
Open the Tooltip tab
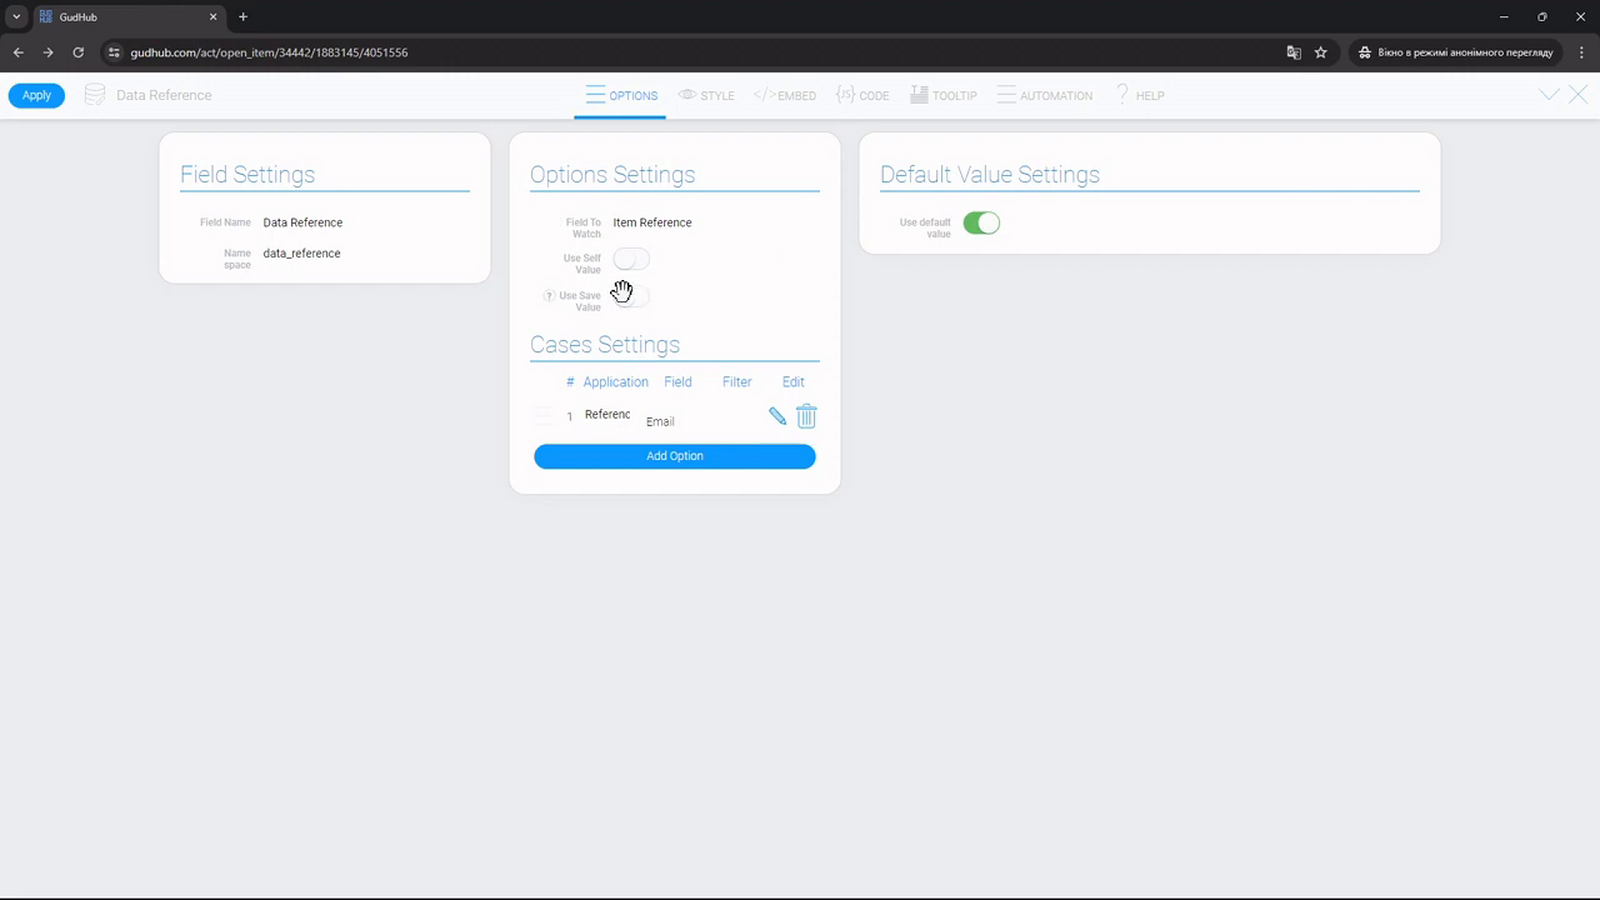pos(943,95)
